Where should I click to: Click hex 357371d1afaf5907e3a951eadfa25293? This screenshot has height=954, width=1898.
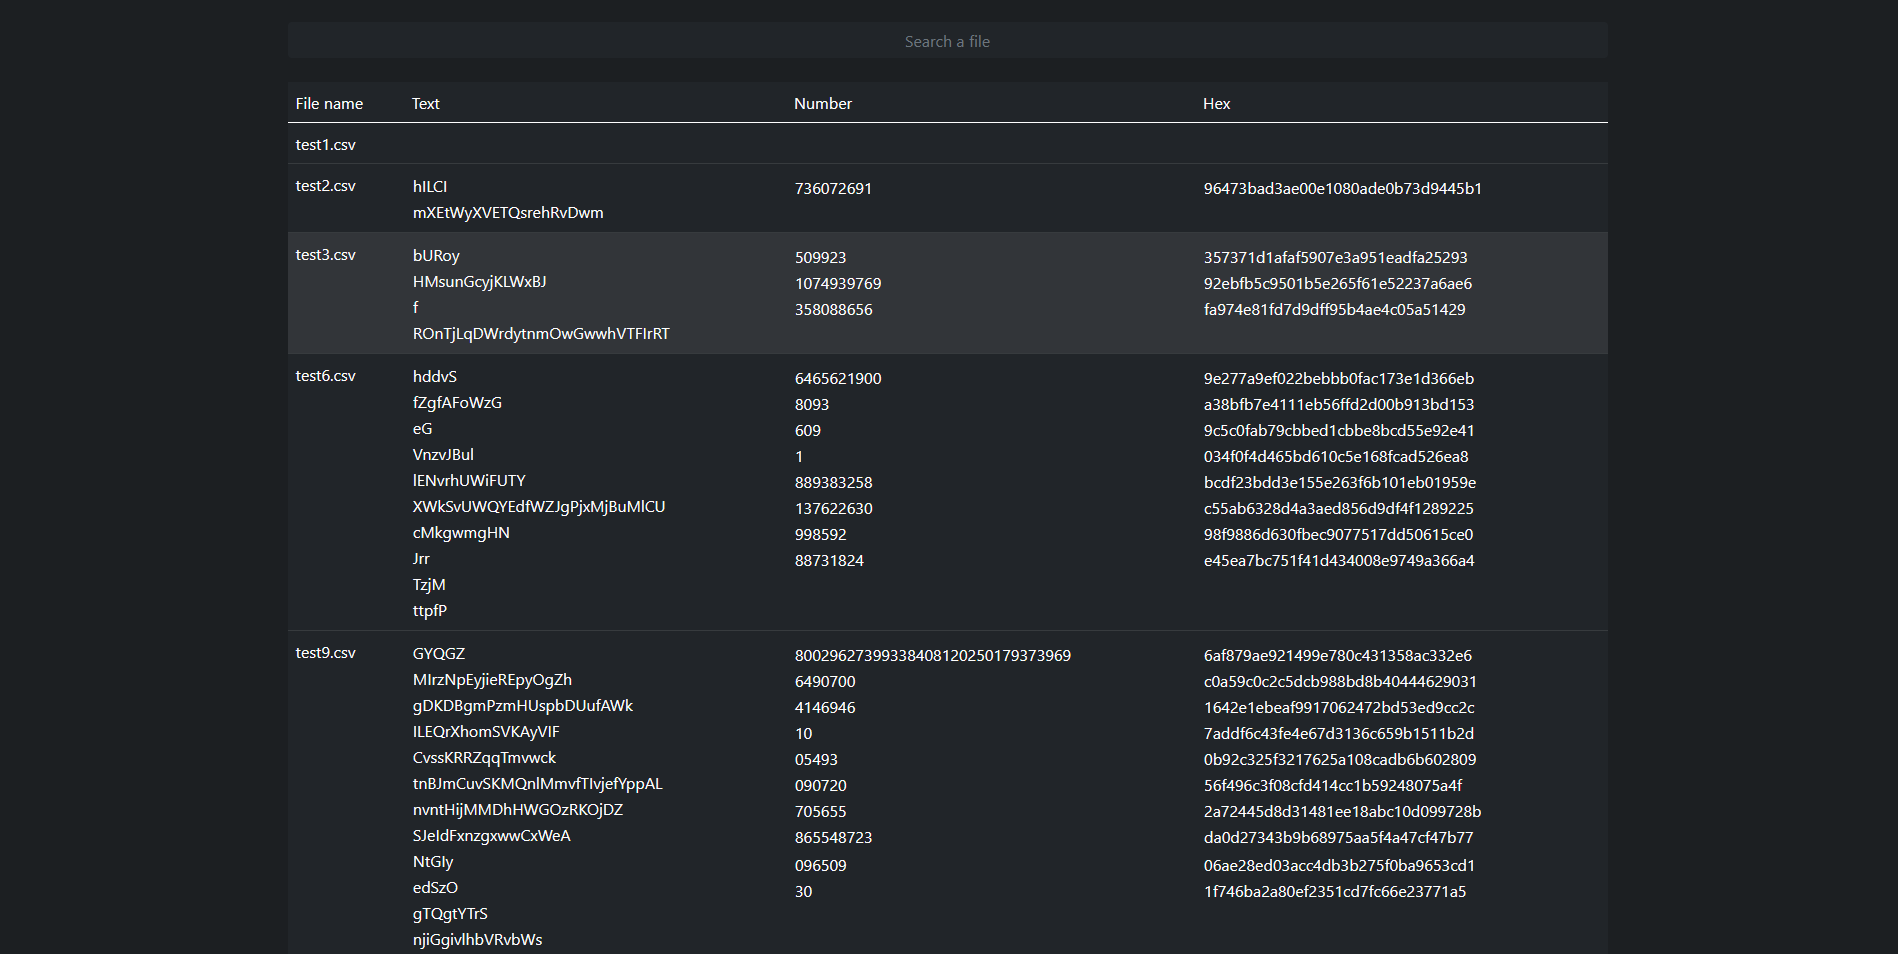point(1336,258)
